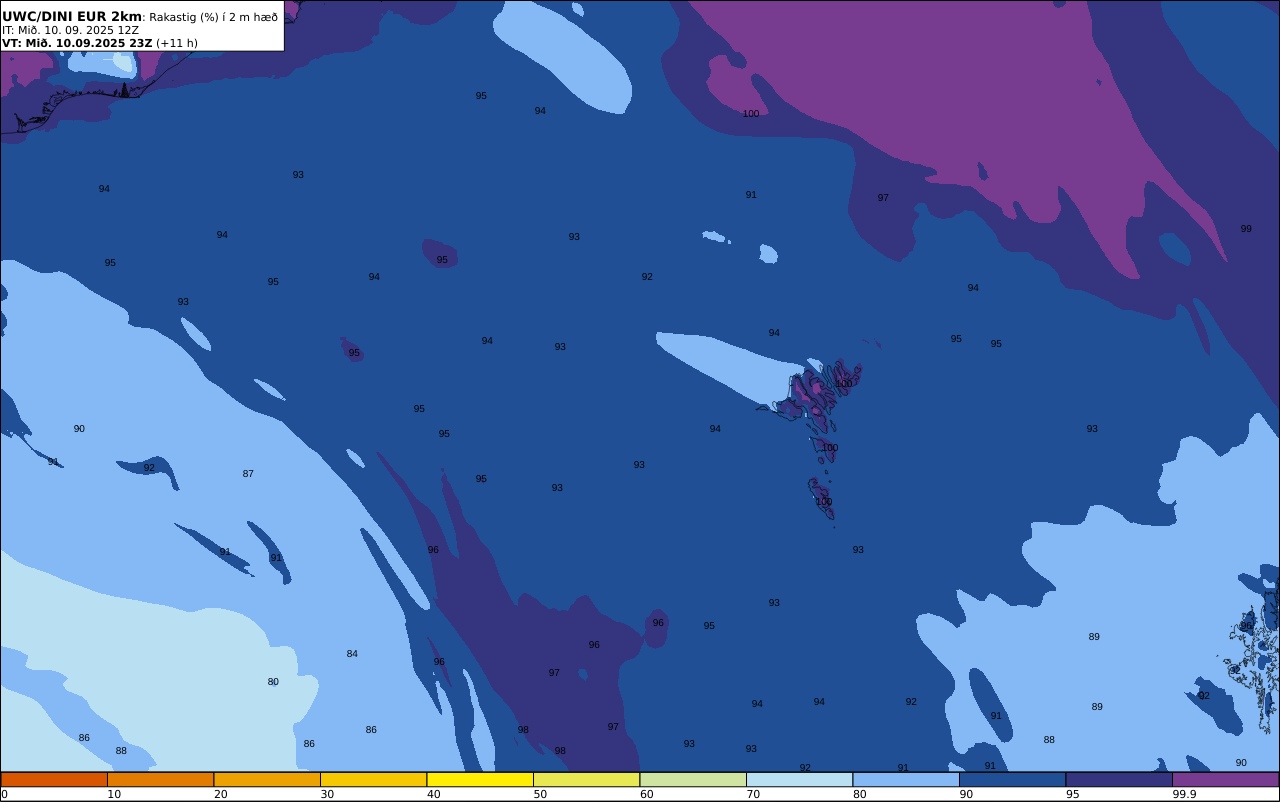The width and height of the screenshot is (1280, 802).
Task: Click the '(+11 h)' forecast offset text
Action: (x=177, y=43)
